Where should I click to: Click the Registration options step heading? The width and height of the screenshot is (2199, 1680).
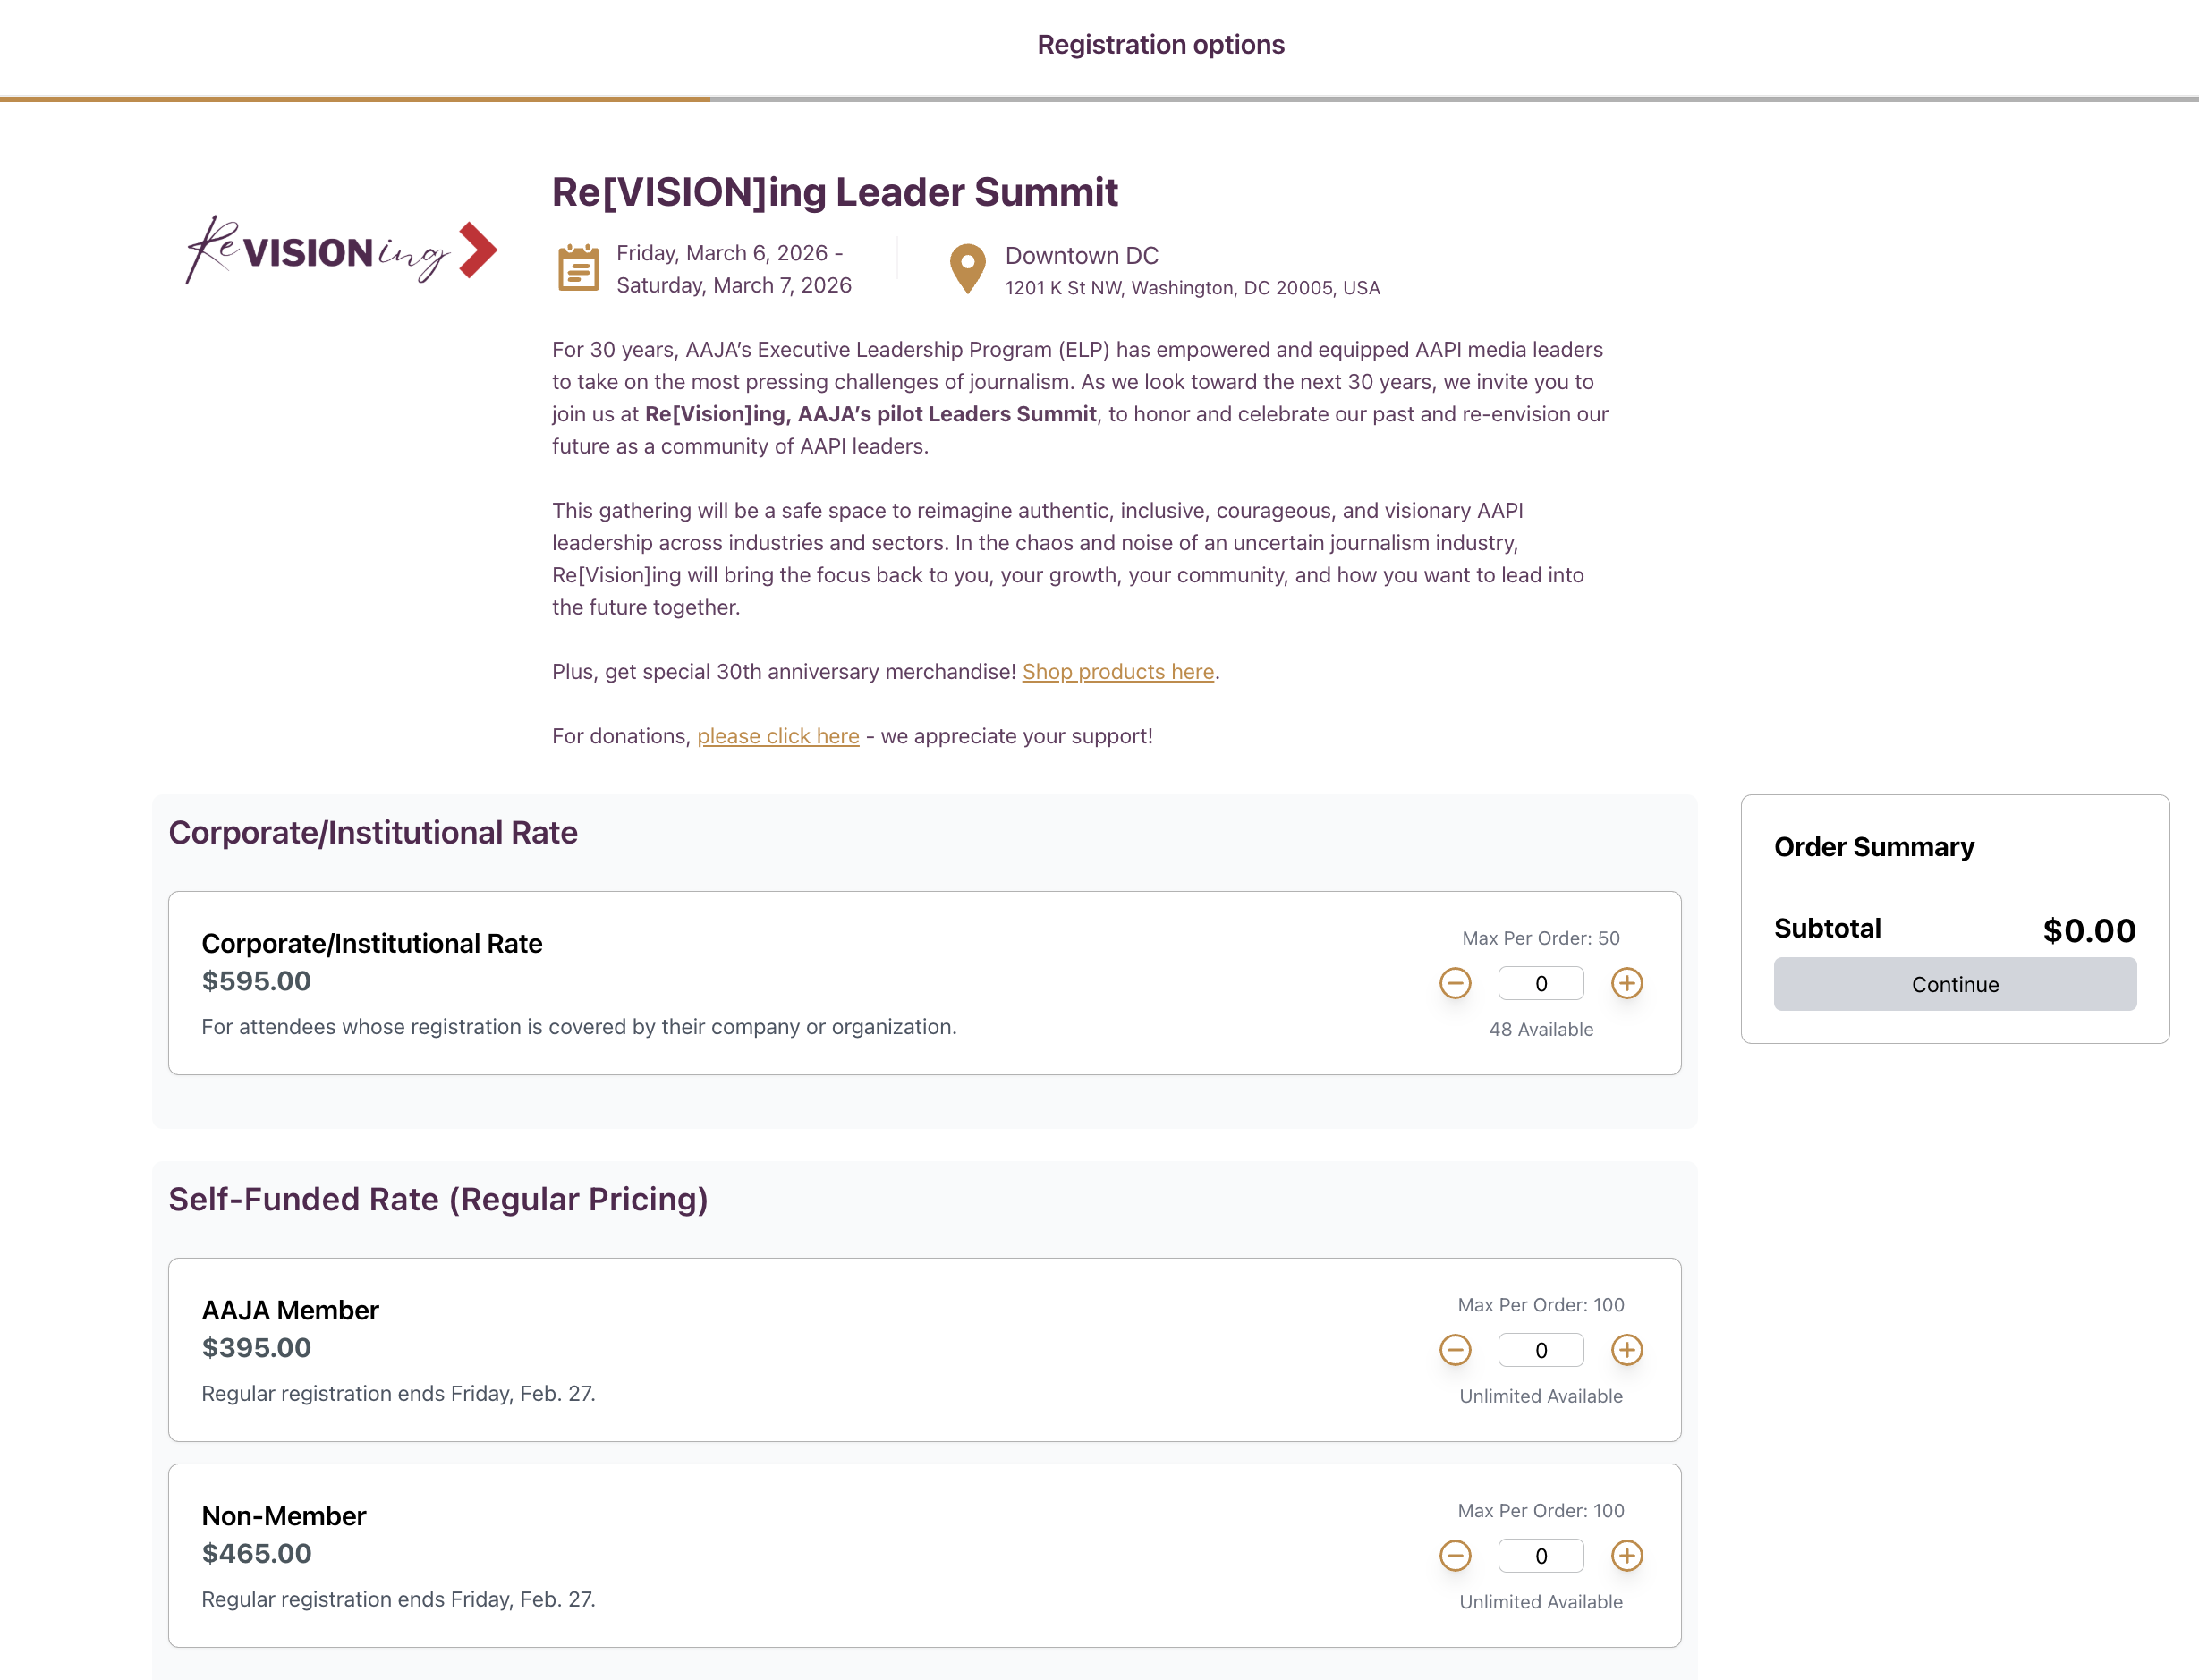[x=1160, y=45]
